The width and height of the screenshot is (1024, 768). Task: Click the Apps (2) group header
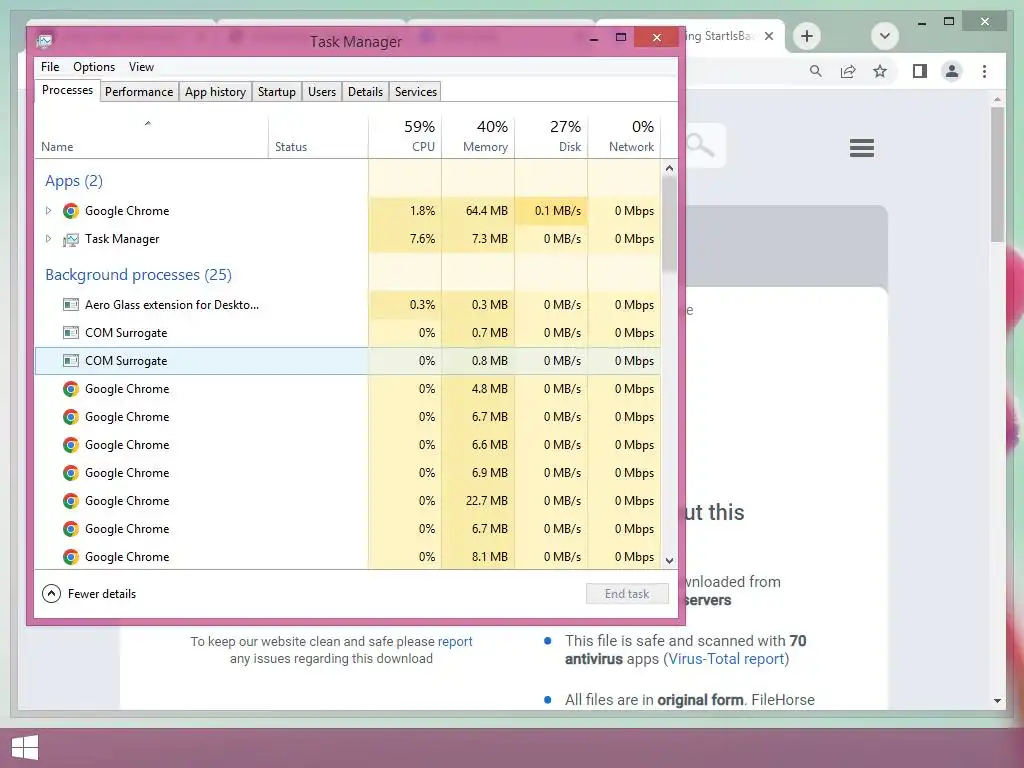[x=74, y=181]
